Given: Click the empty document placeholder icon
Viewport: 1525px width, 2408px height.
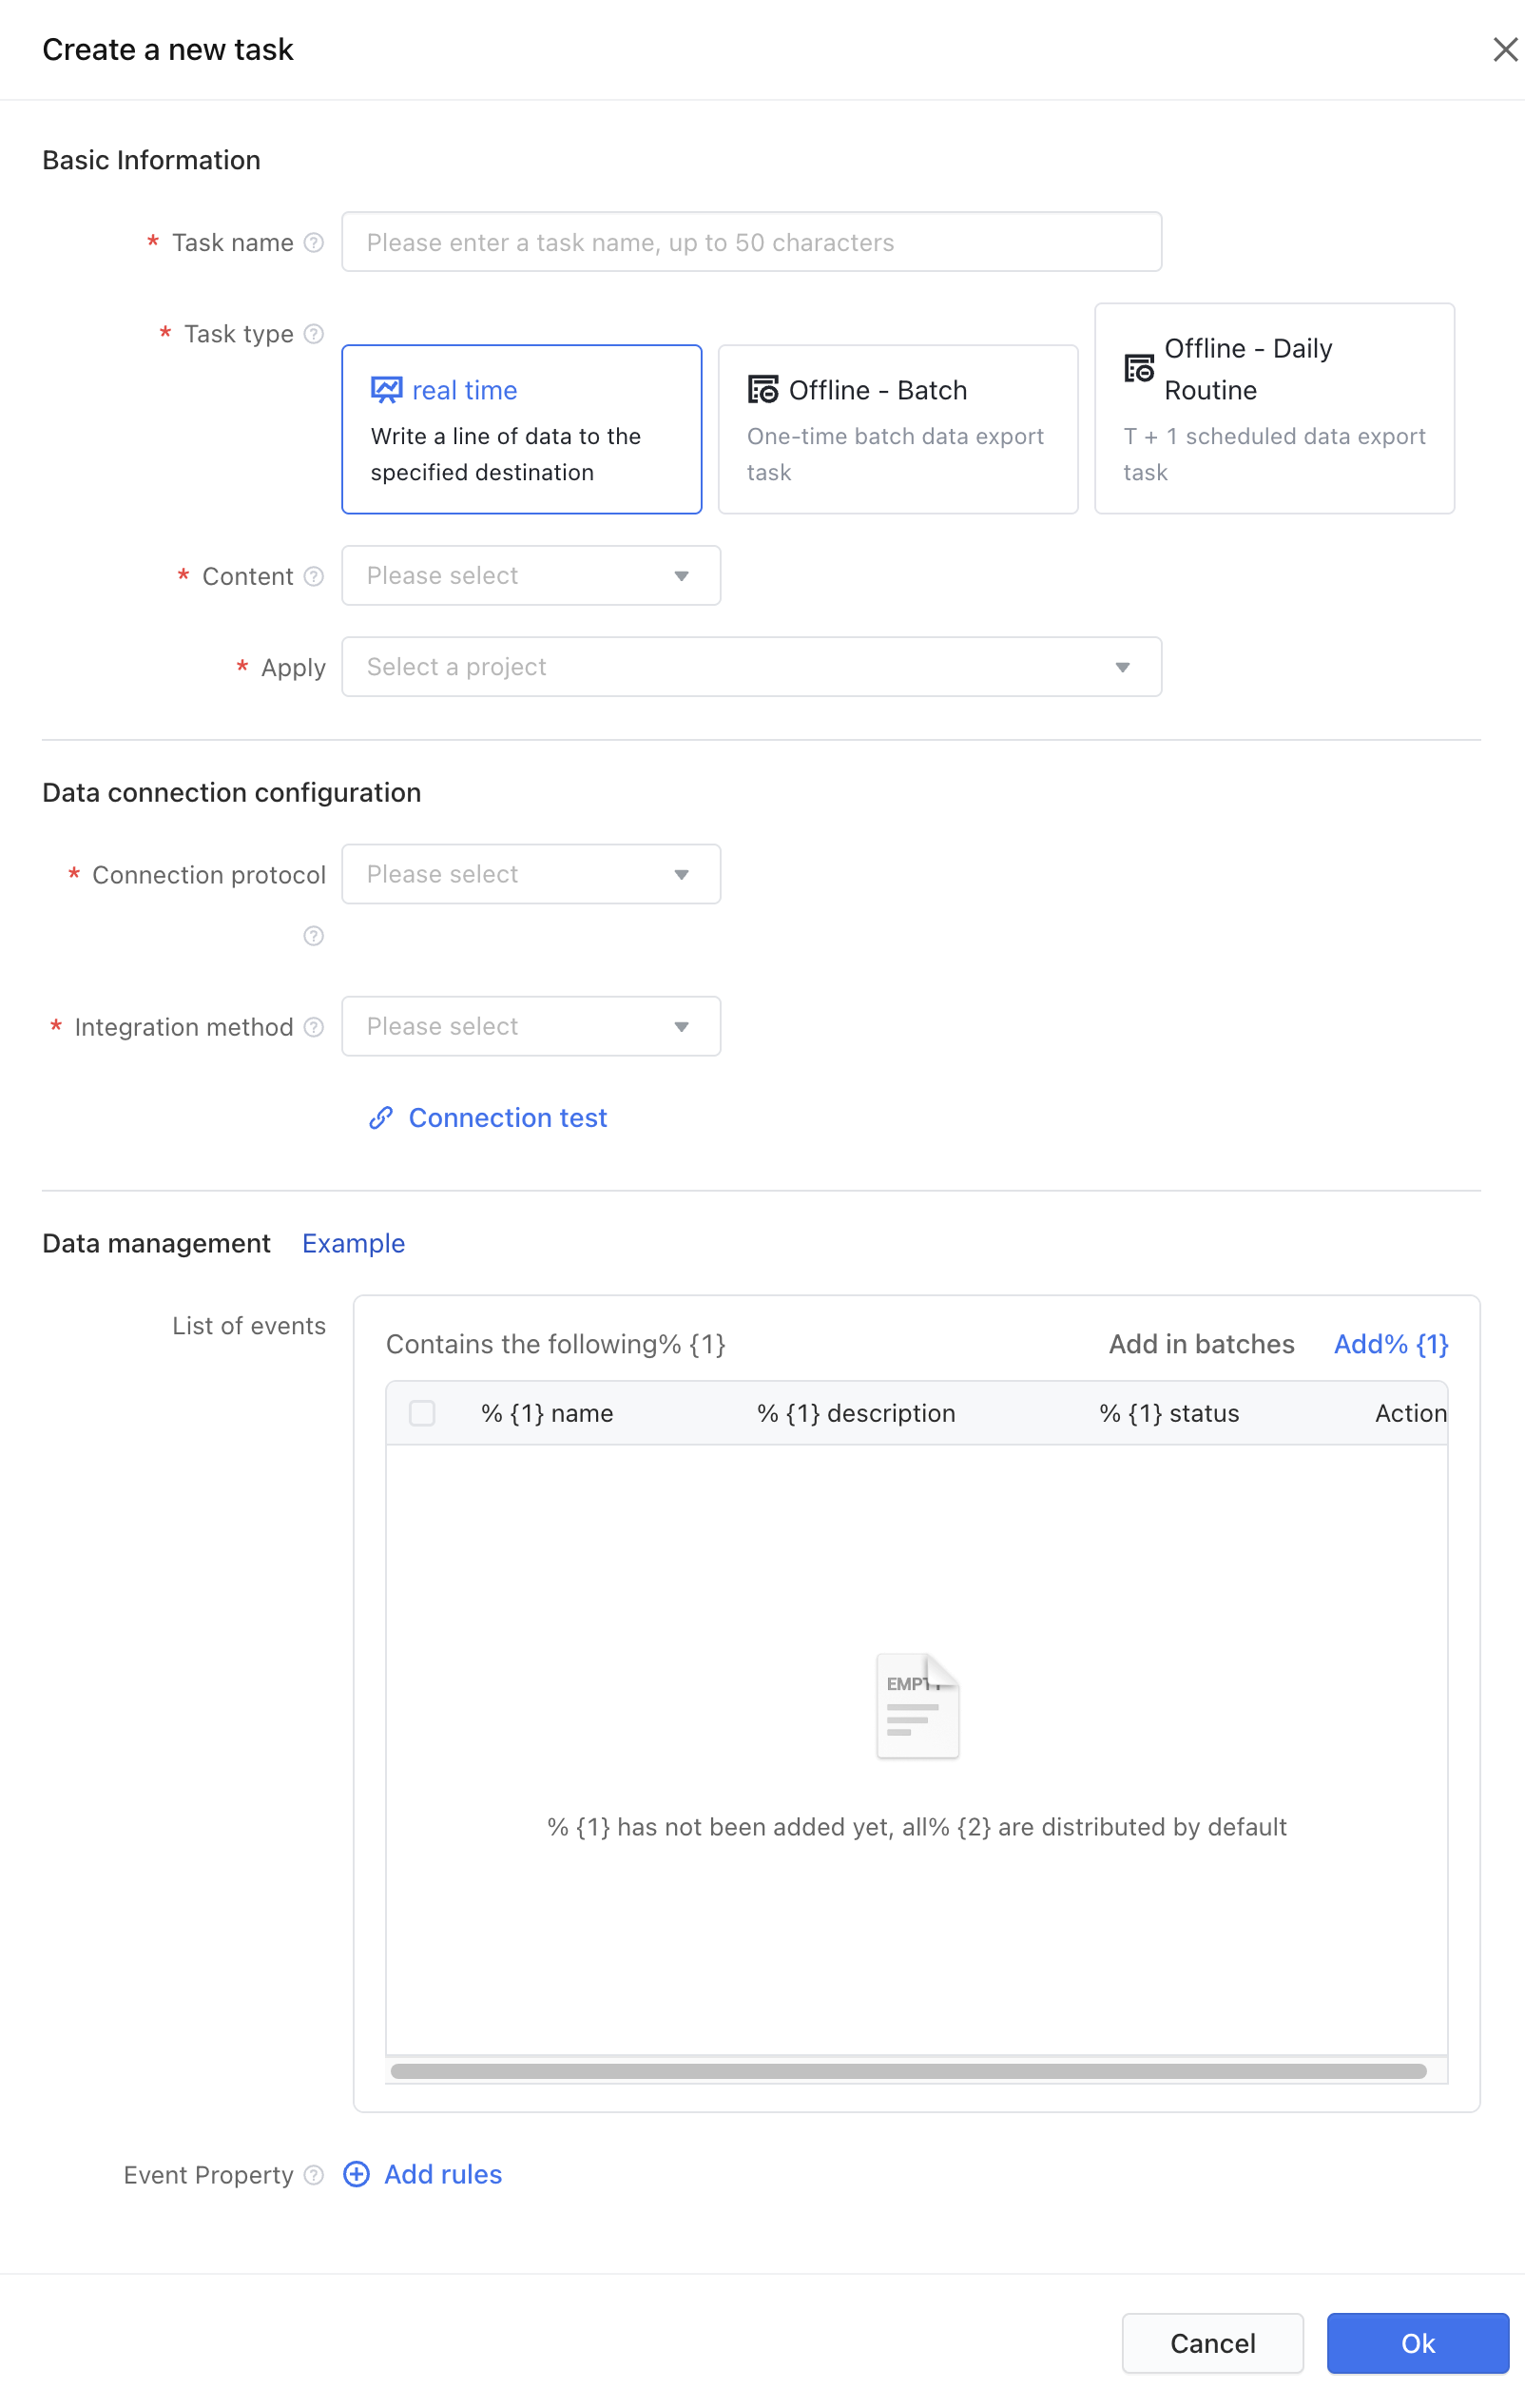Looking at the screenshot, I should click(x=917, y=1706).
